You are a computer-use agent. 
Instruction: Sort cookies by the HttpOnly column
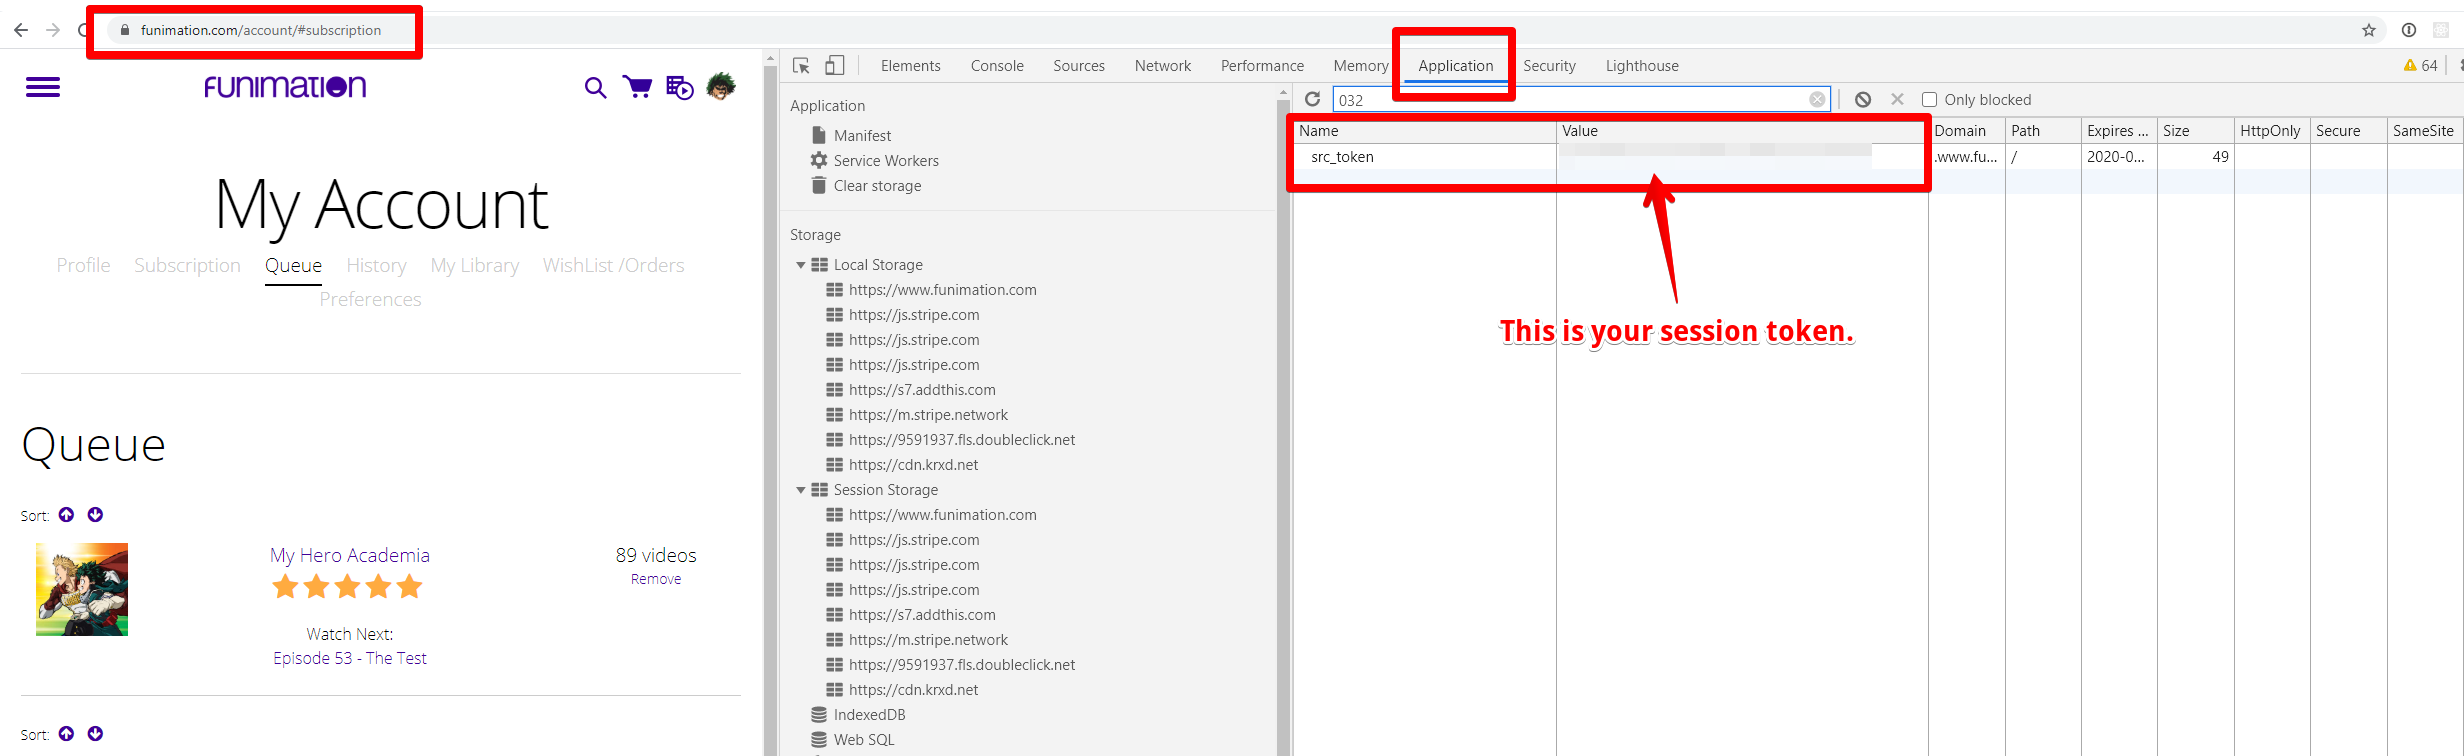tap(2271, 131)
